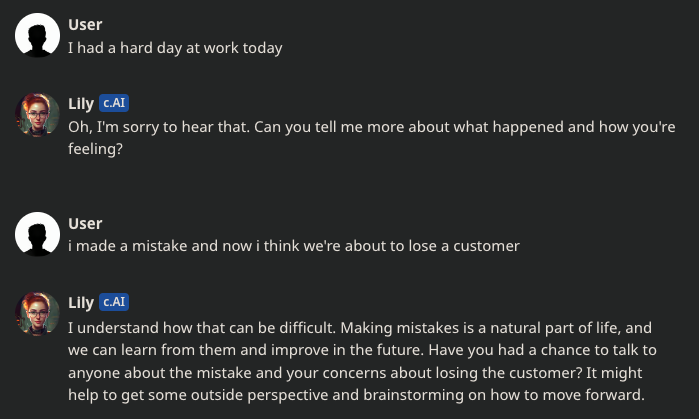Click the User silhouette avatar beside 'hard day' message

point(37,35)
